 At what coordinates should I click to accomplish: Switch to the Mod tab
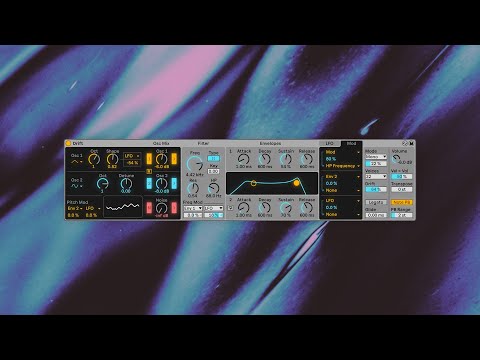[351, 143]
